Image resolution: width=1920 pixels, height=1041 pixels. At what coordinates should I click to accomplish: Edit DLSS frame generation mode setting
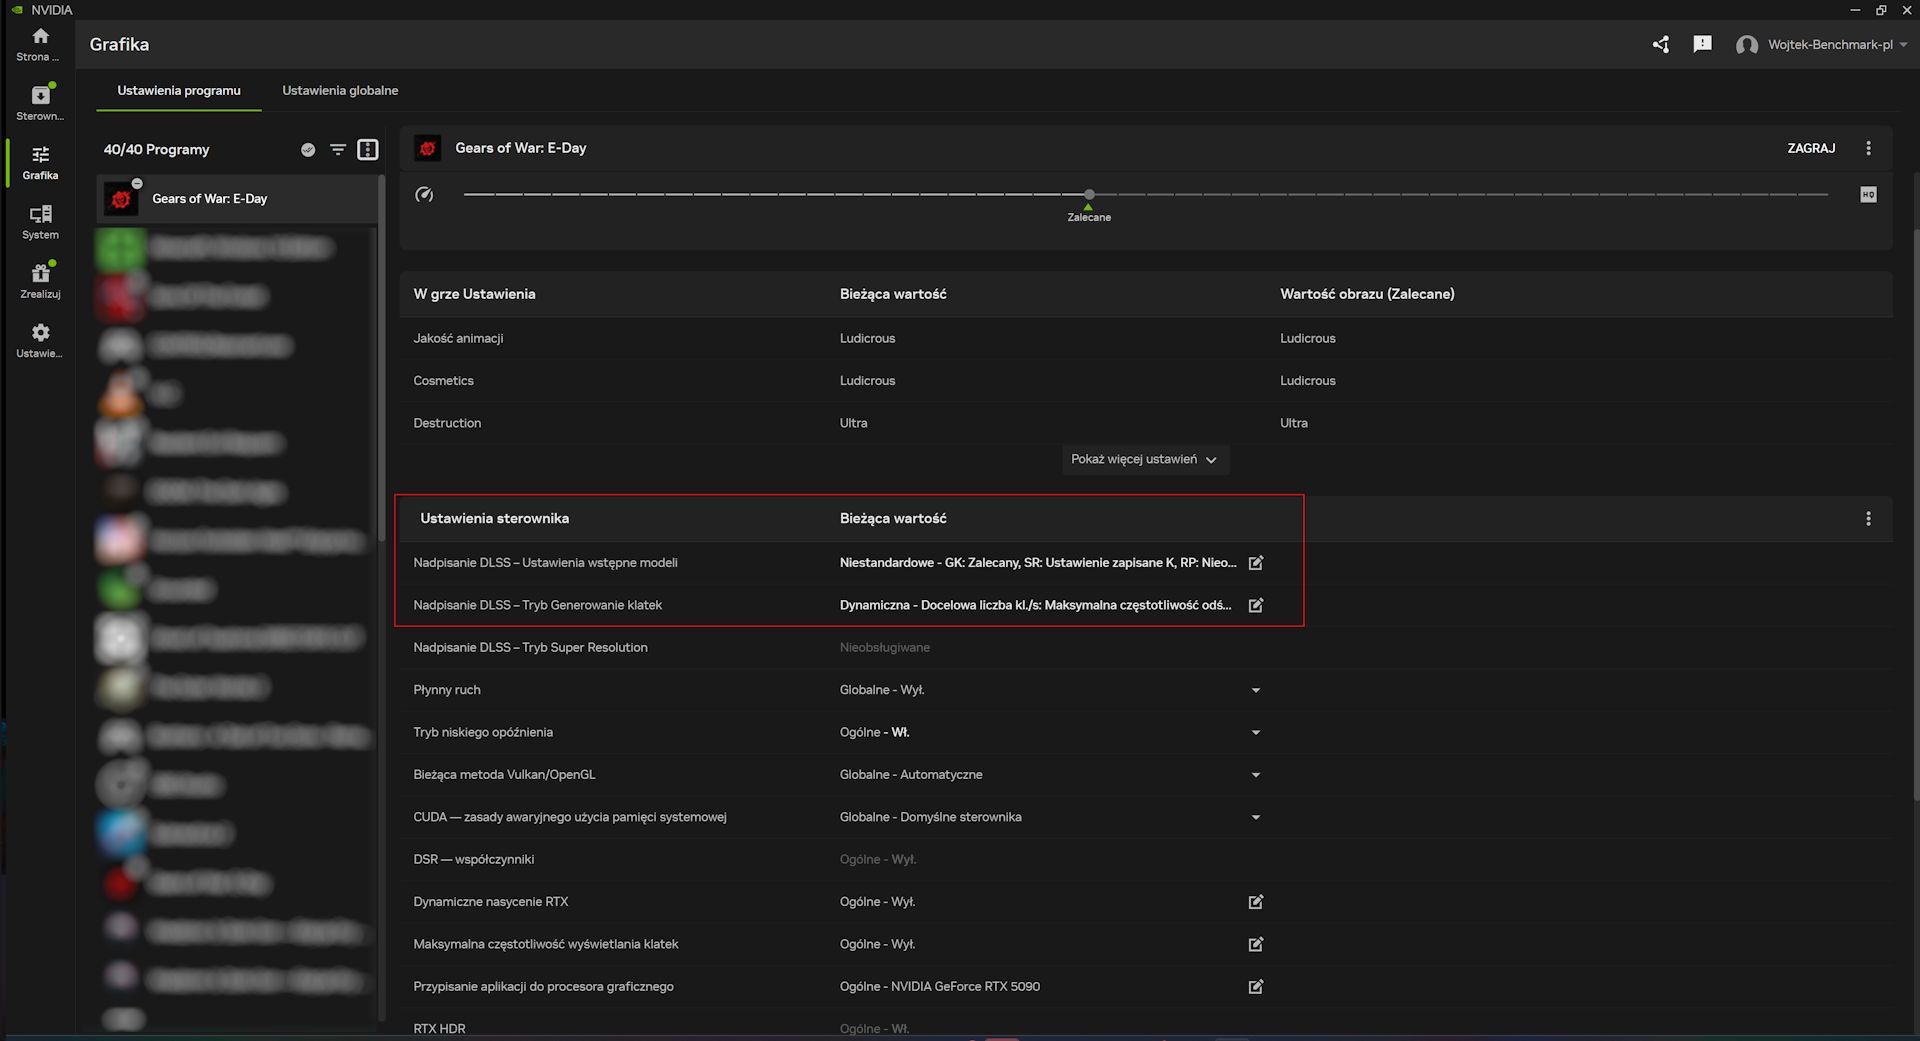click(x=1256, y=605)
